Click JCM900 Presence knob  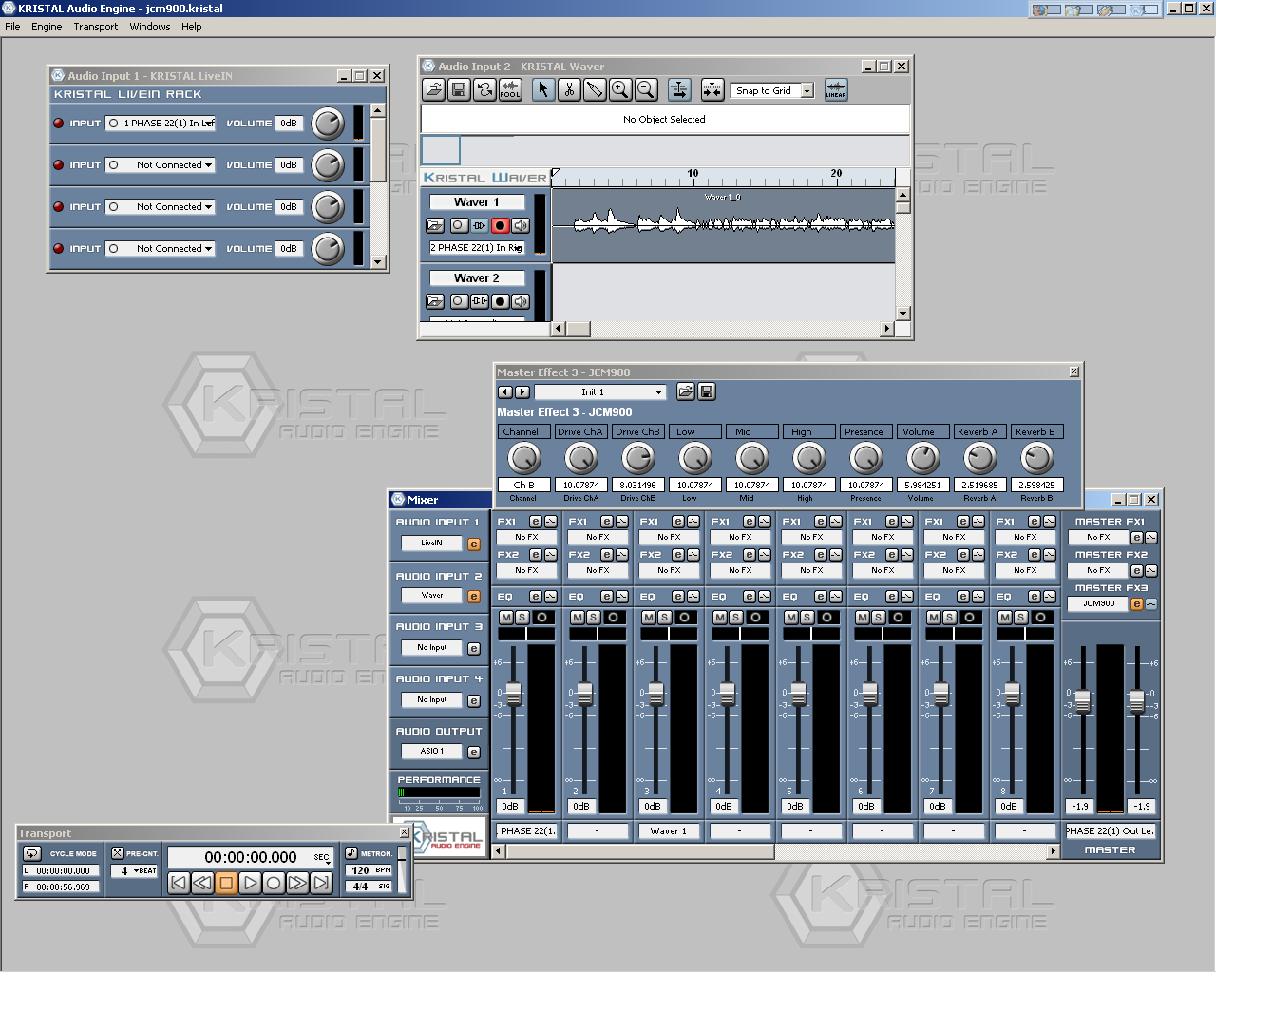point(865,458)
